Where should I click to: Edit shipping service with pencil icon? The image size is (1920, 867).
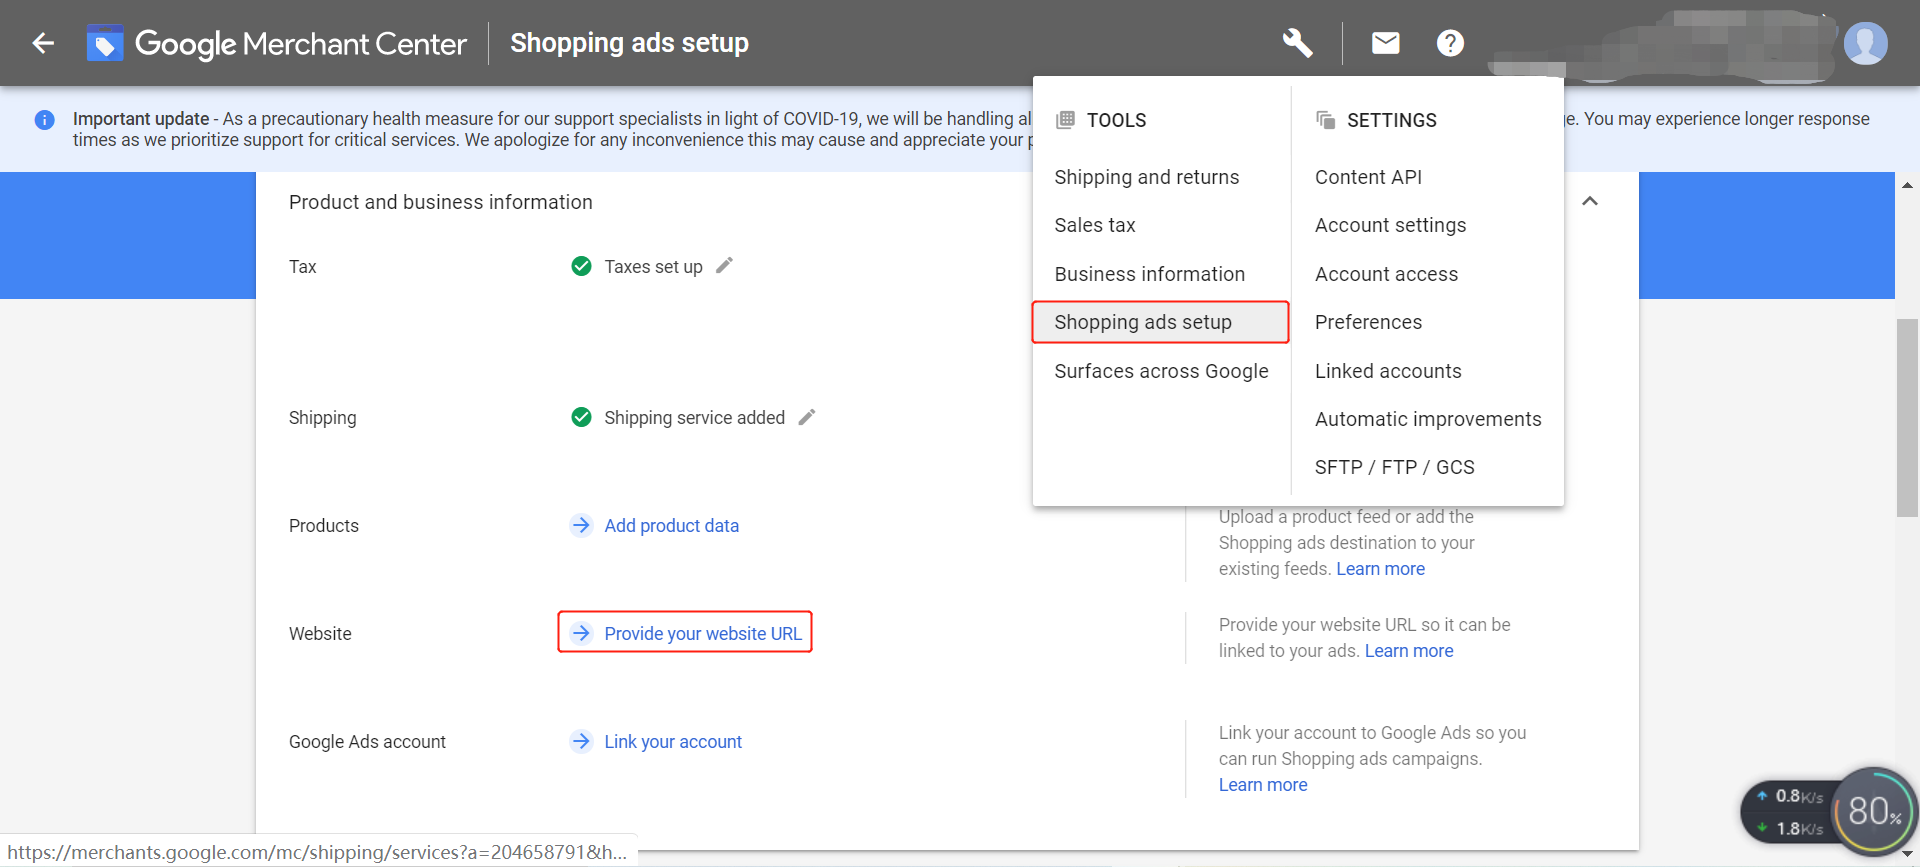coord(807,417)
